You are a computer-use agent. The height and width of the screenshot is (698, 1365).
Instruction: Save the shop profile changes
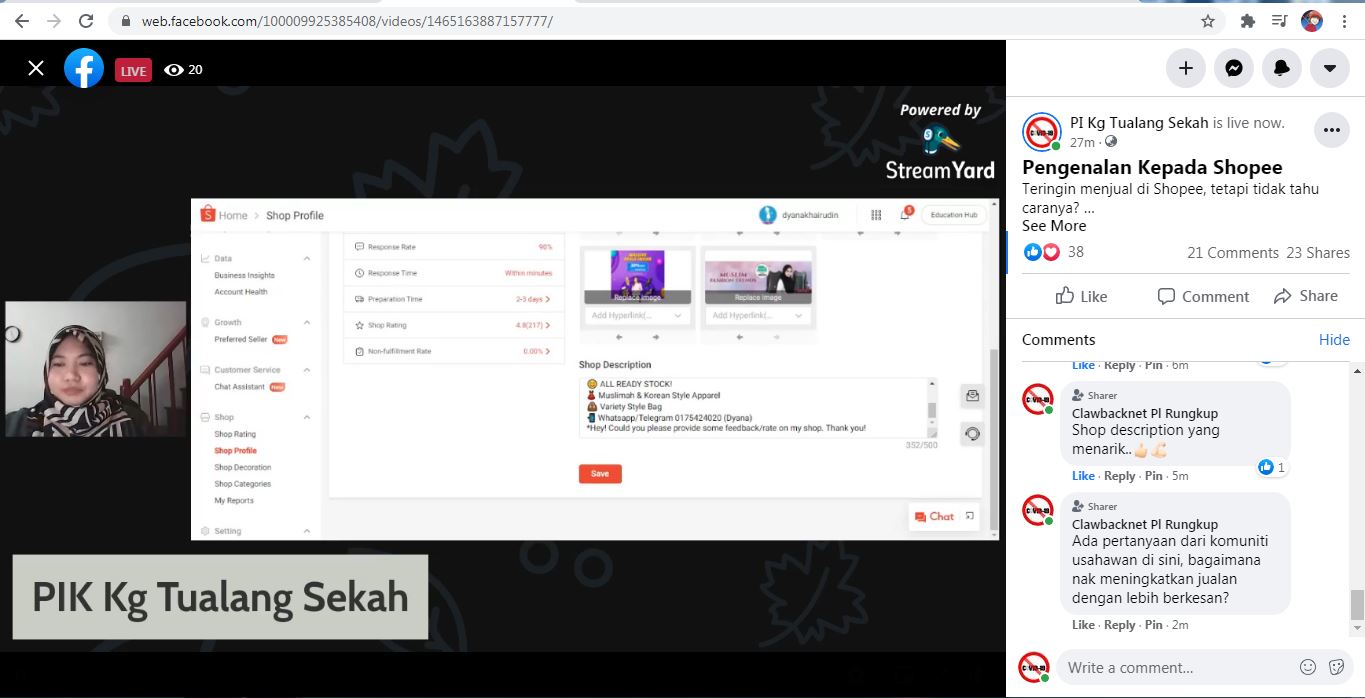click(x=600, y=474)
